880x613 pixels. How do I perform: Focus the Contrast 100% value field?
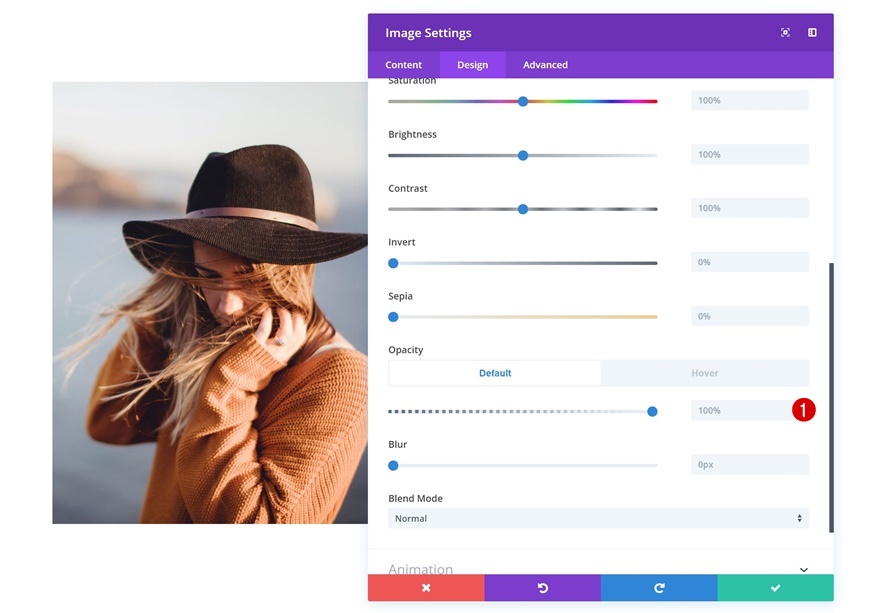[750, 208]
